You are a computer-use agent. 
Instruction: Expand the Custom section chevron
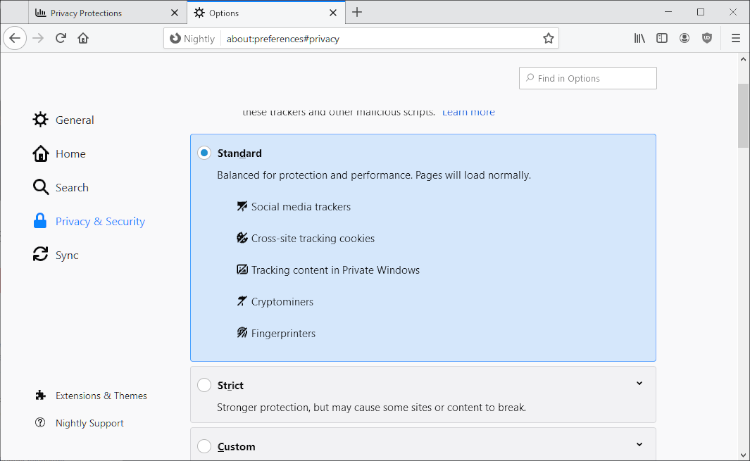[x=639, y=444]
